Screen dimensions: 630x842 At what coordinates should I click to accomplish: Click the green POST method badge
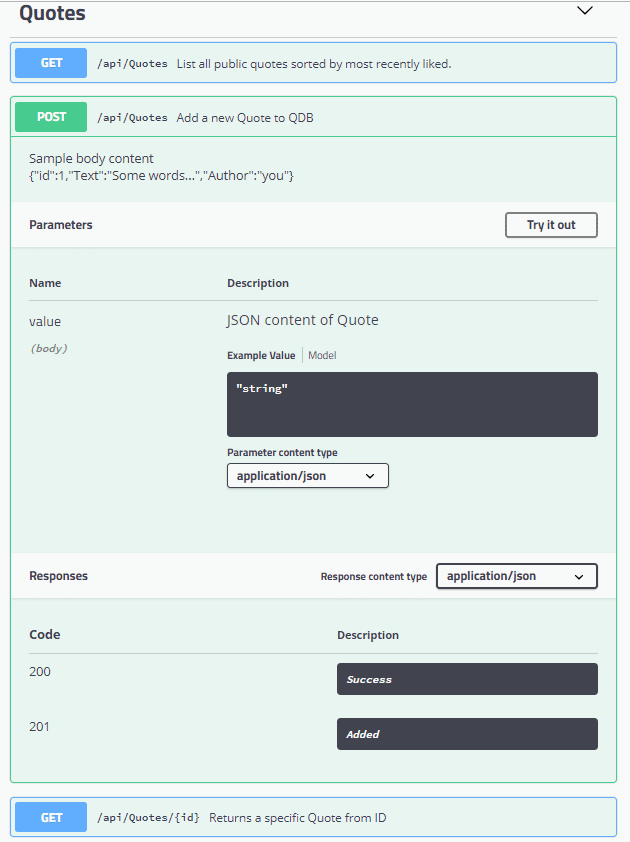(51, 117)
